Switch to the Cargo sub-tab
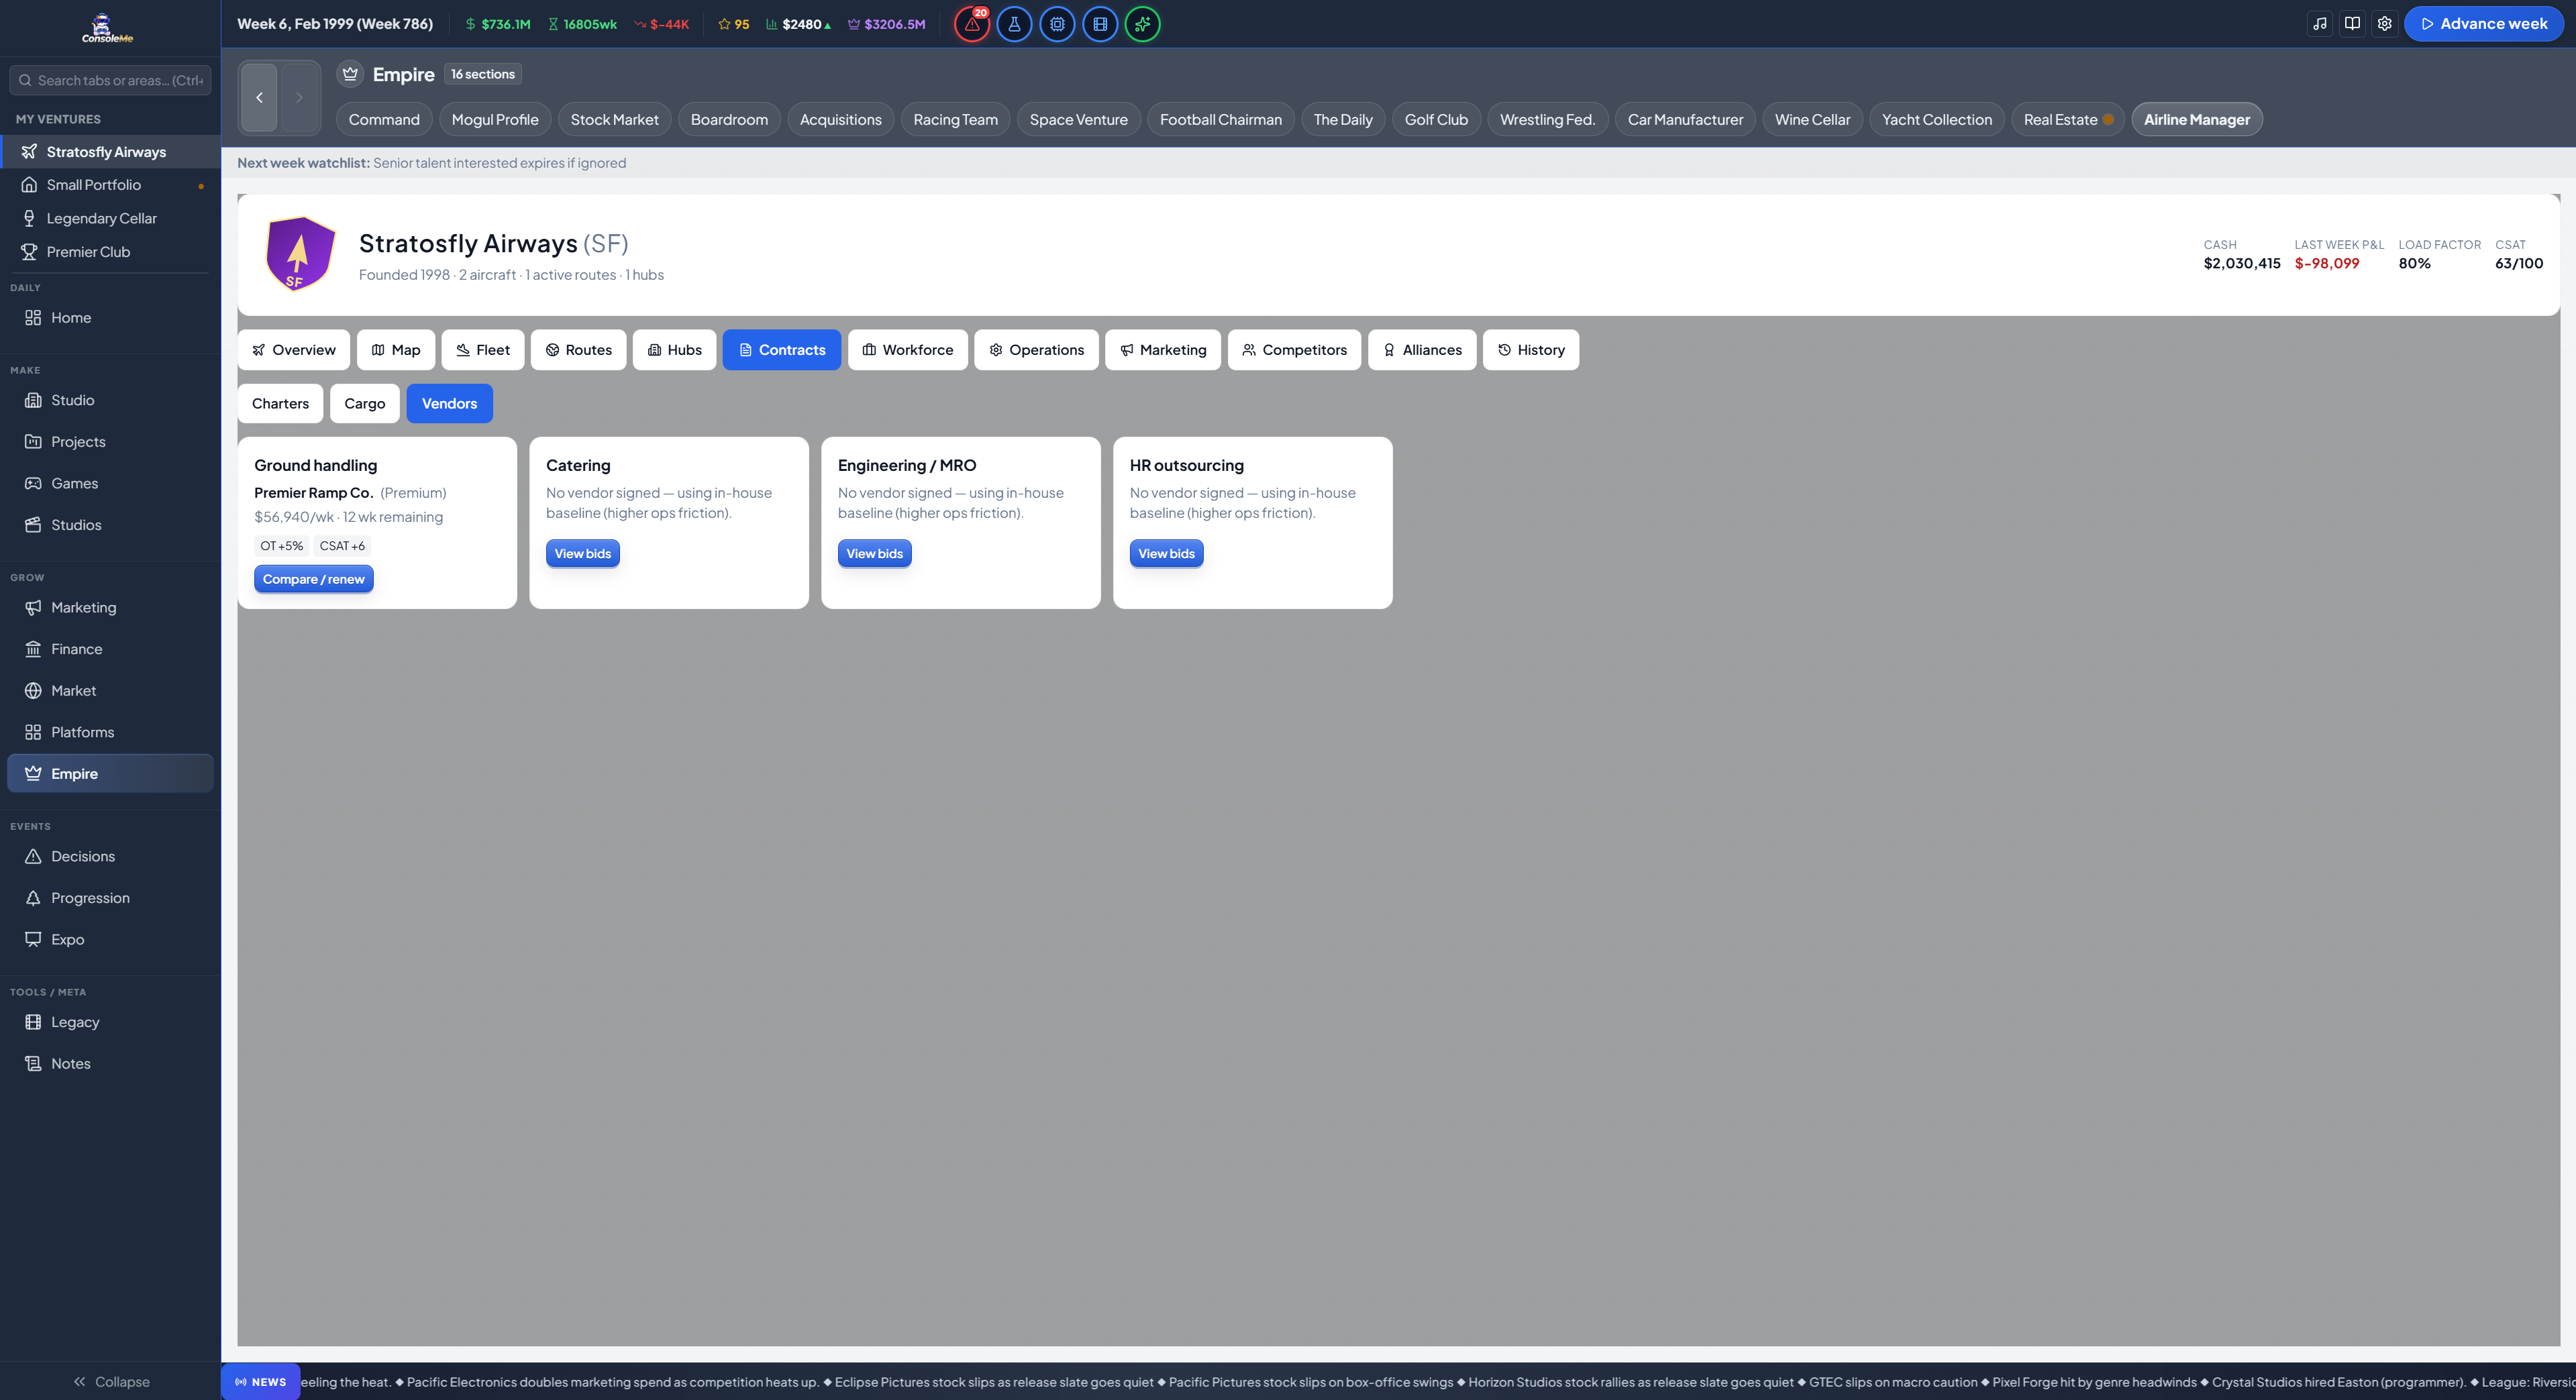Image resolution: width=2576 pixels, height=1400 pixels. pos(364,403)
